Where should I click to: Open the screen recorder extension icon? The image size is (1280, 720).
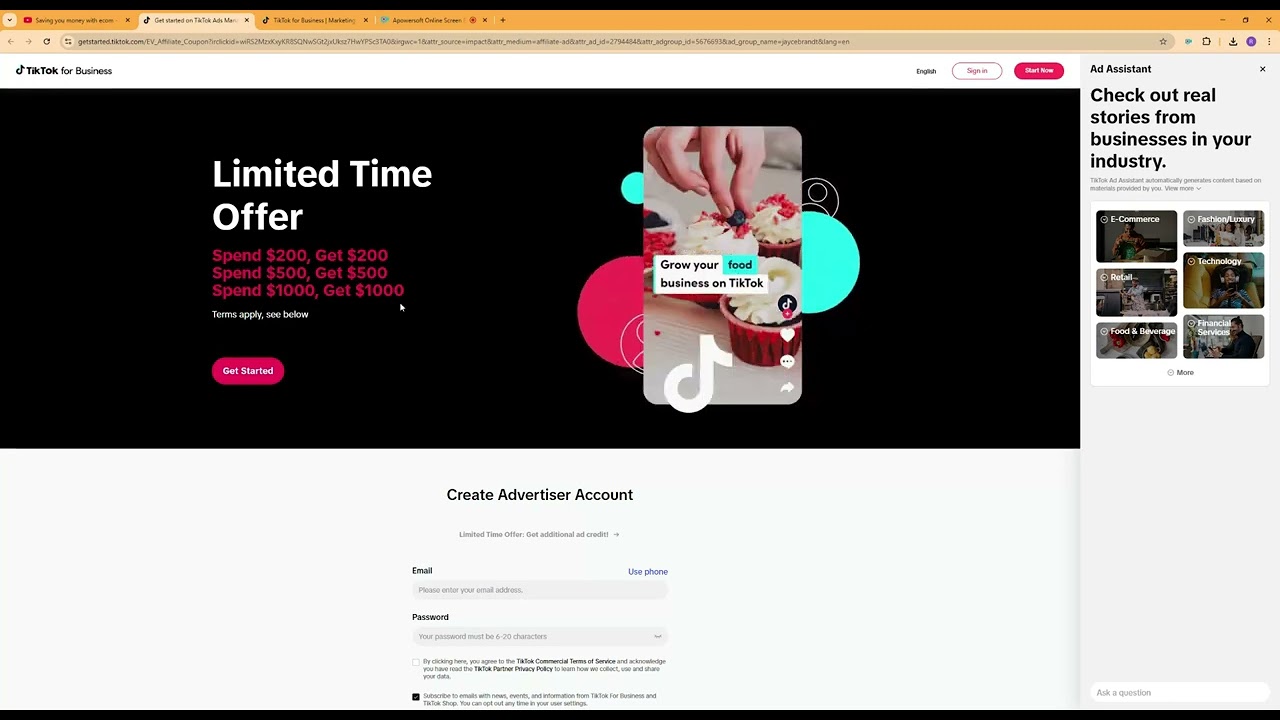(1188, 41)
